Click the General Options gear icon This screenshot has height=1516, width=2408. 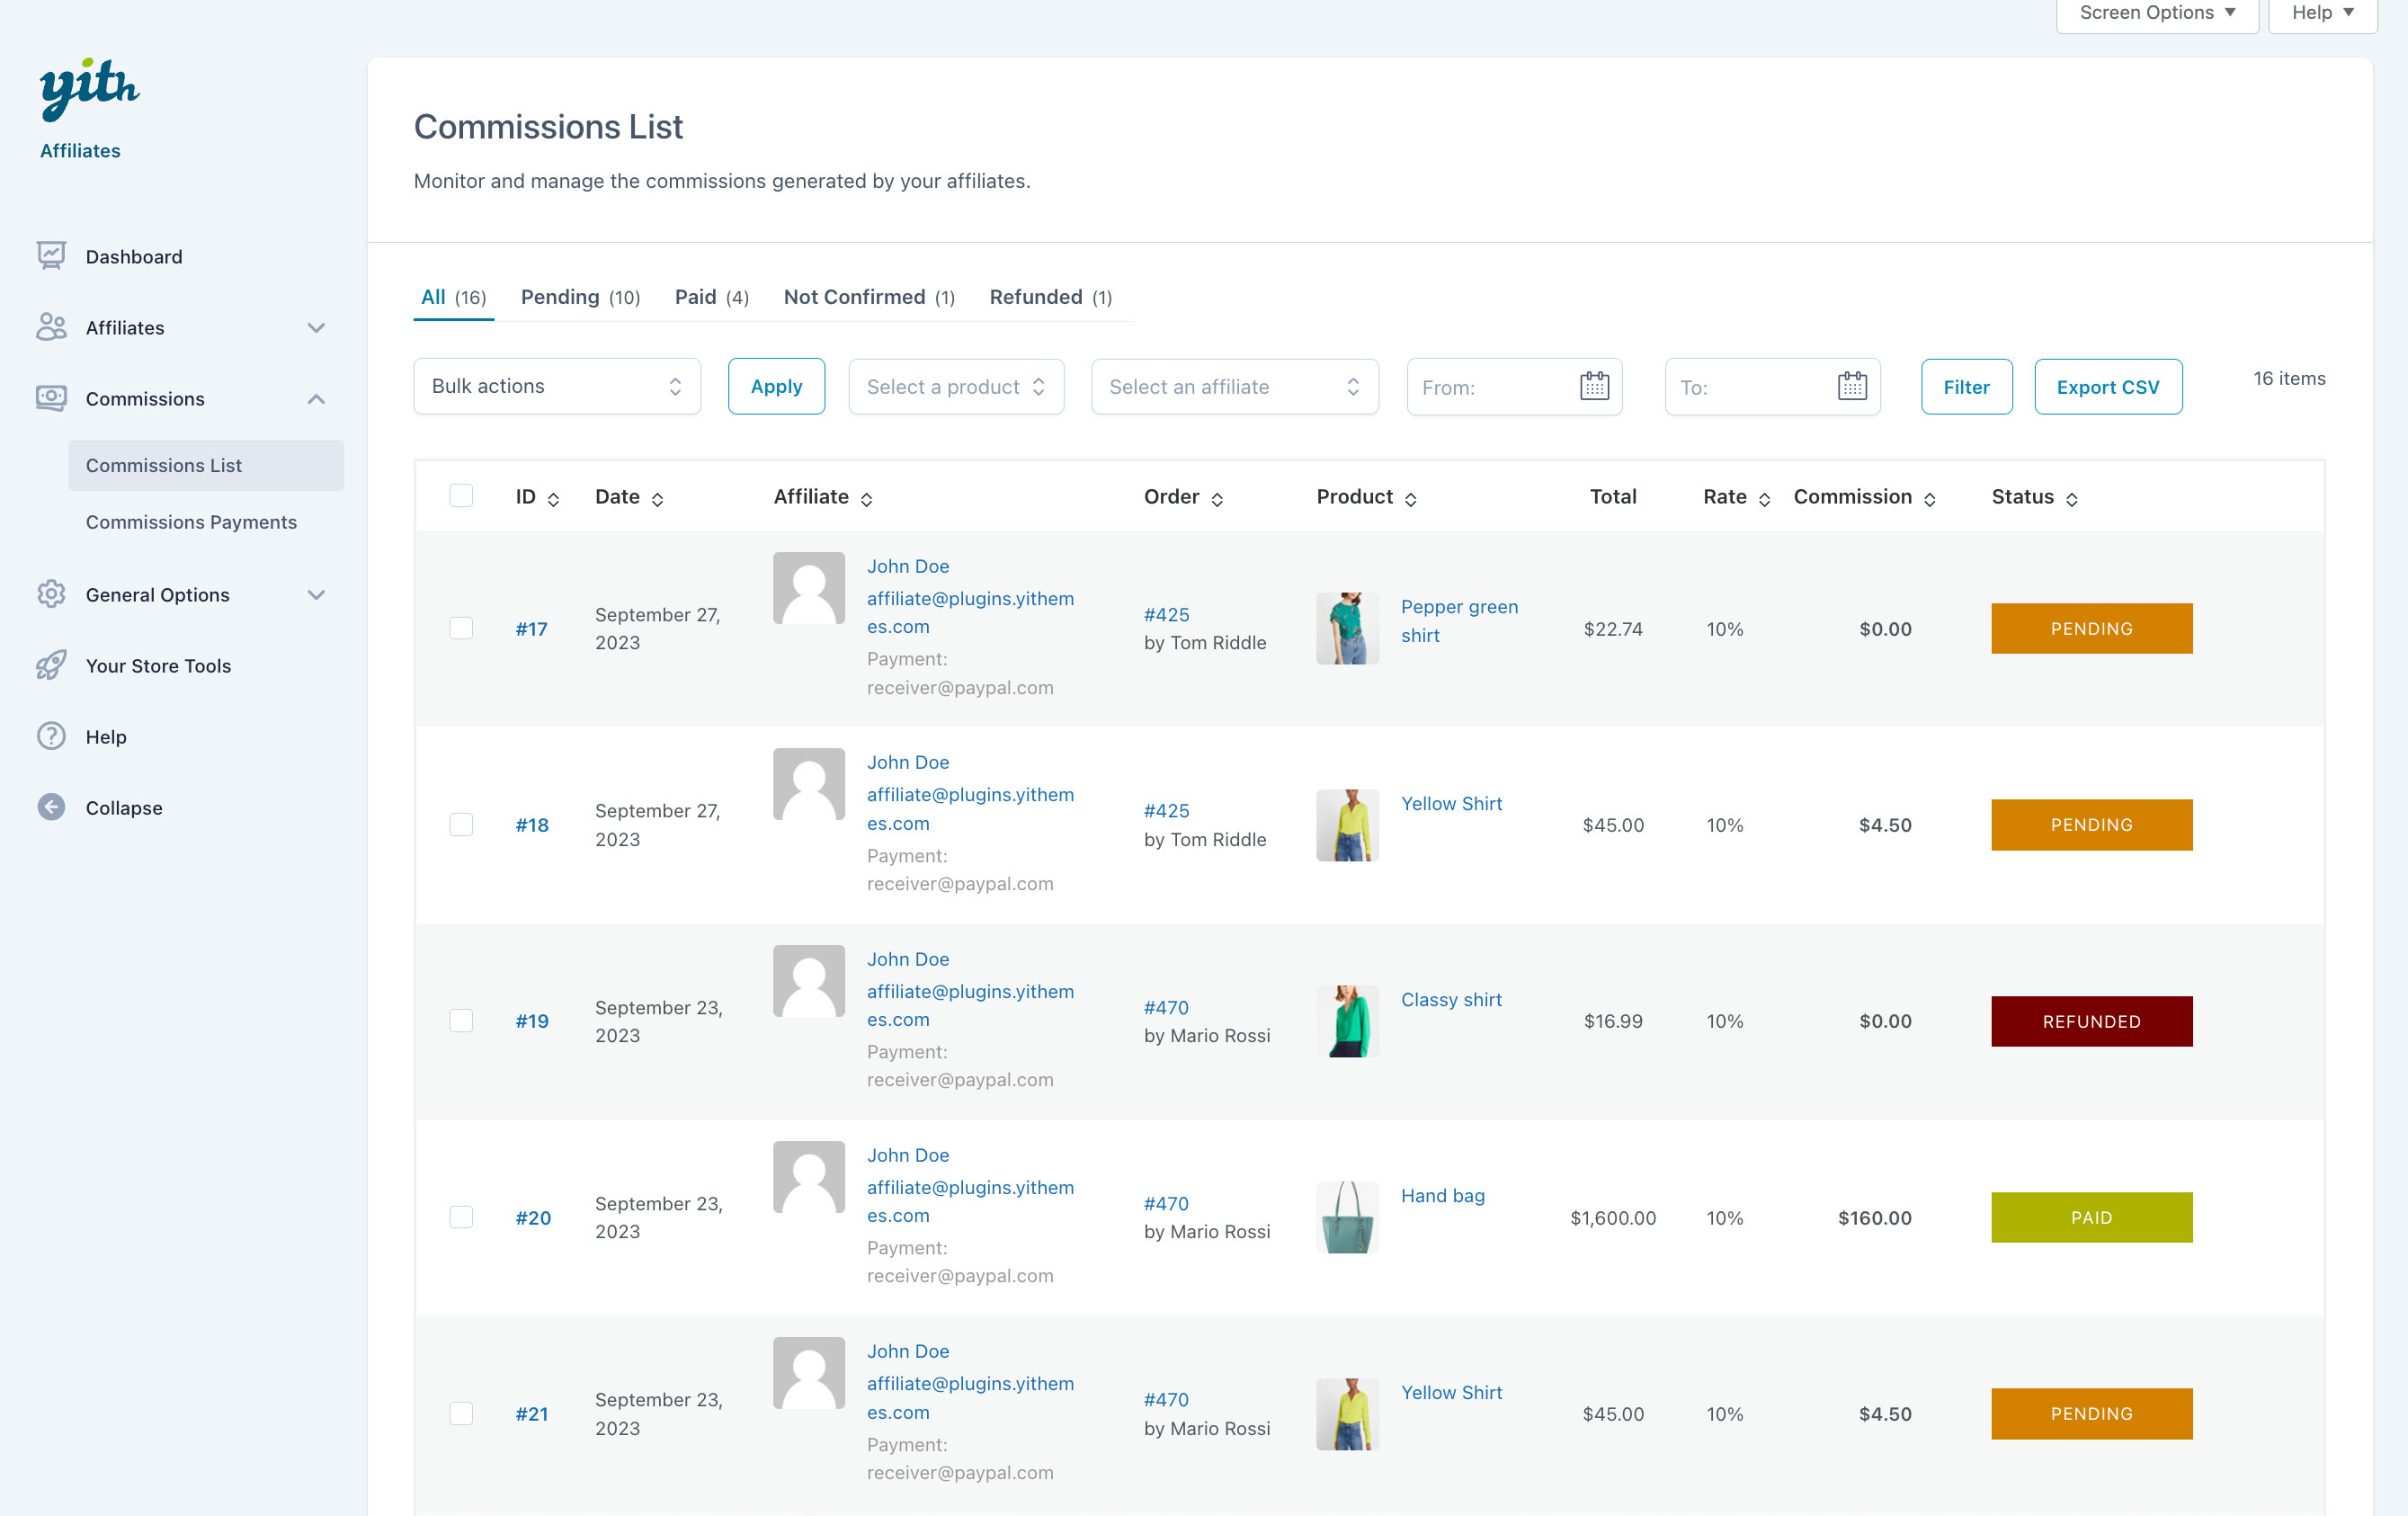click(51, 594)
